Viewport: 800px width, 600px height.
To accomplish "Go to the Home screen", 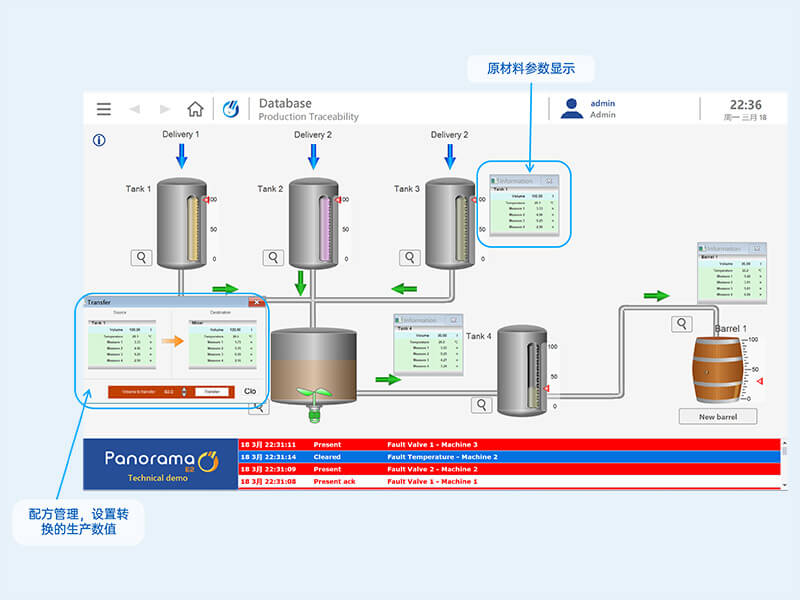I will click(195, 109).
